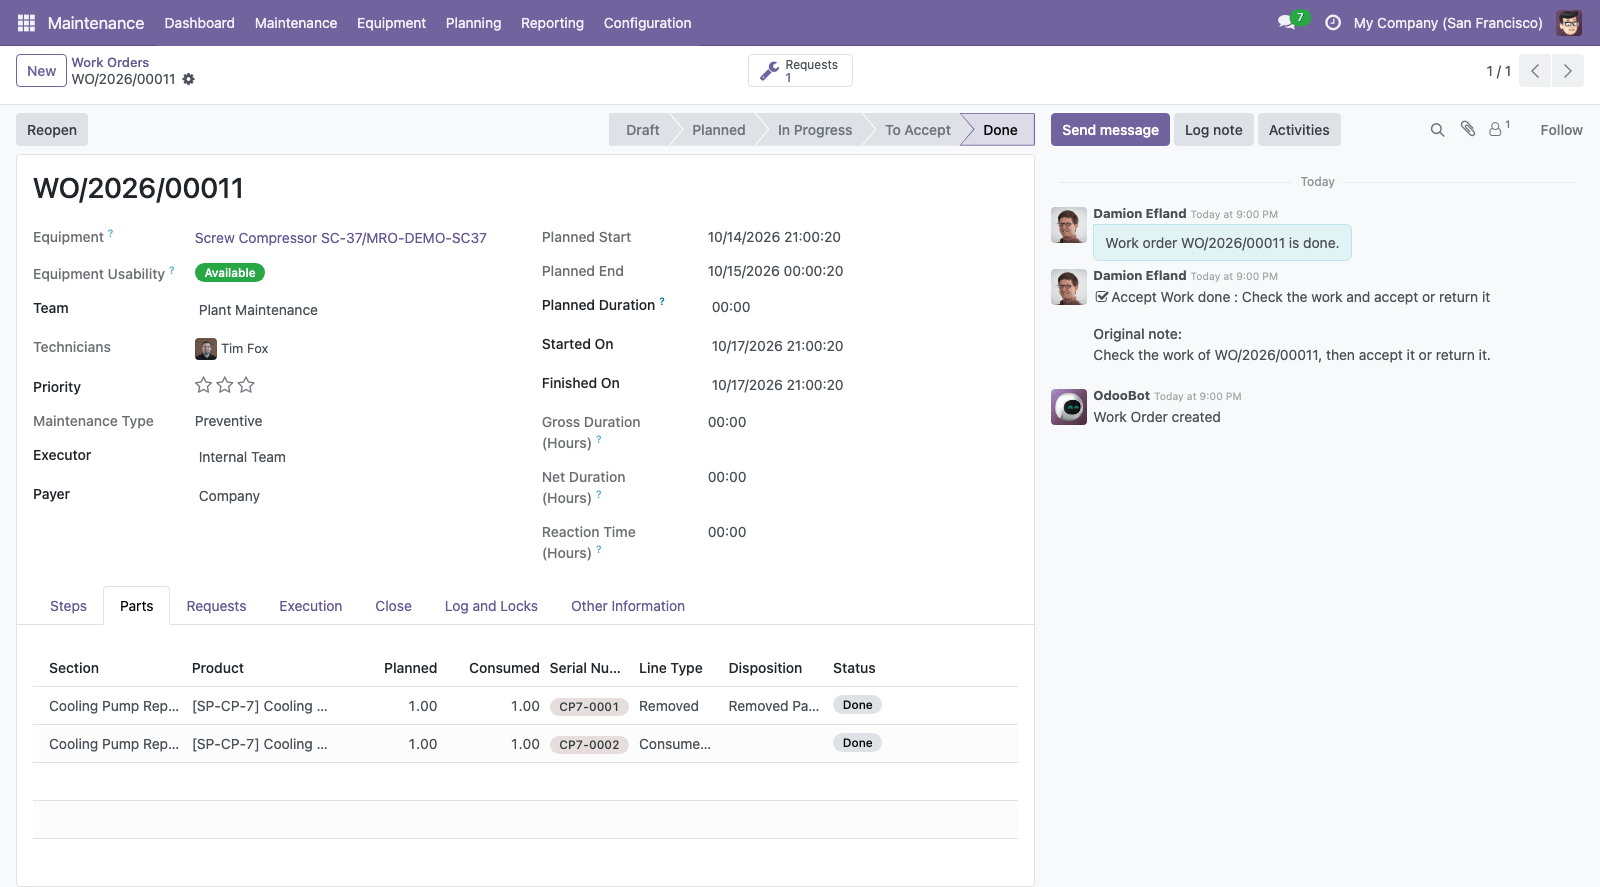Open the Reporting menu
Viewport: 1600px width, 887px height.
pos(552,23)
